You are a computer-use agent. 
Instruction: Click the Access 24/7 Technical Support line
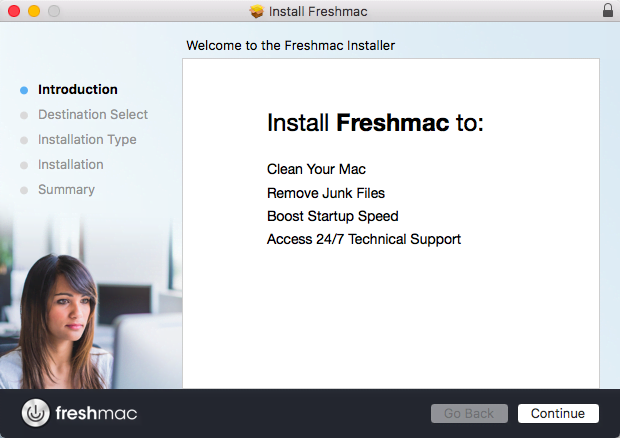click(x=364, y=240)
